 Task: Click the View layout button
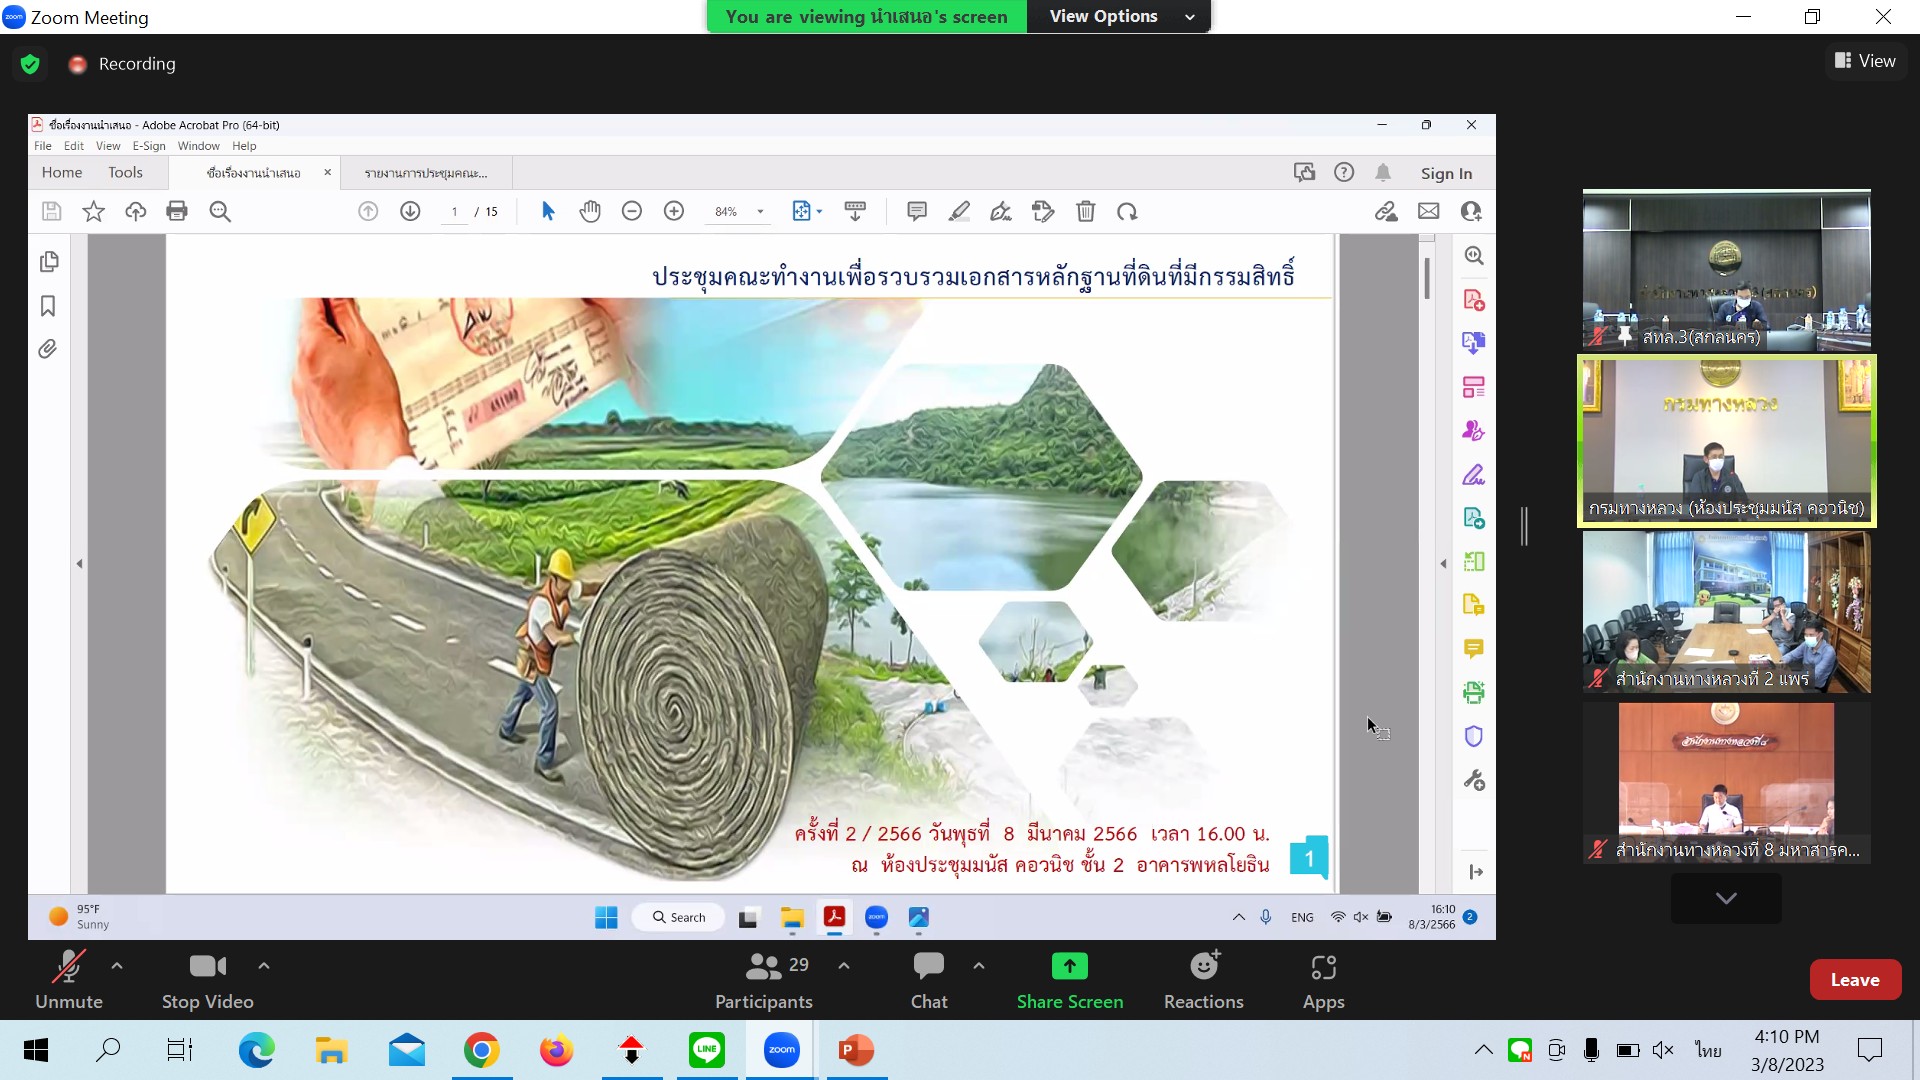[1865, 61]
